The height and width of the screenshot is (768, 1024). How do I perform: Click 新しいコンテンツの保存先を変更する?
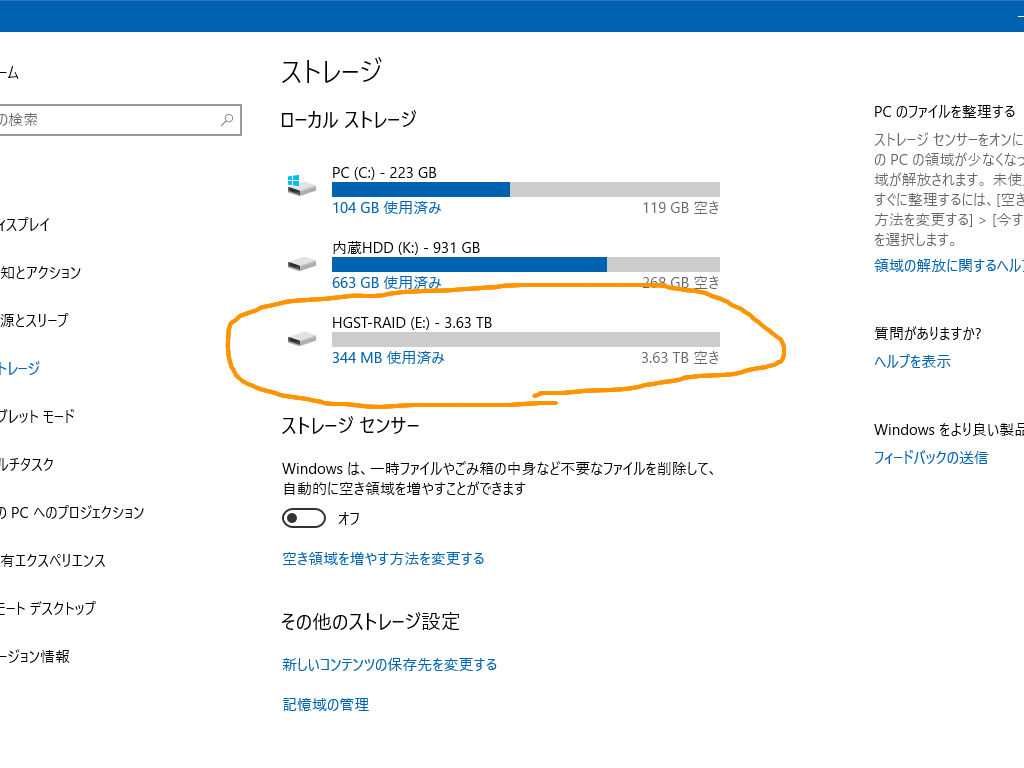389,663
